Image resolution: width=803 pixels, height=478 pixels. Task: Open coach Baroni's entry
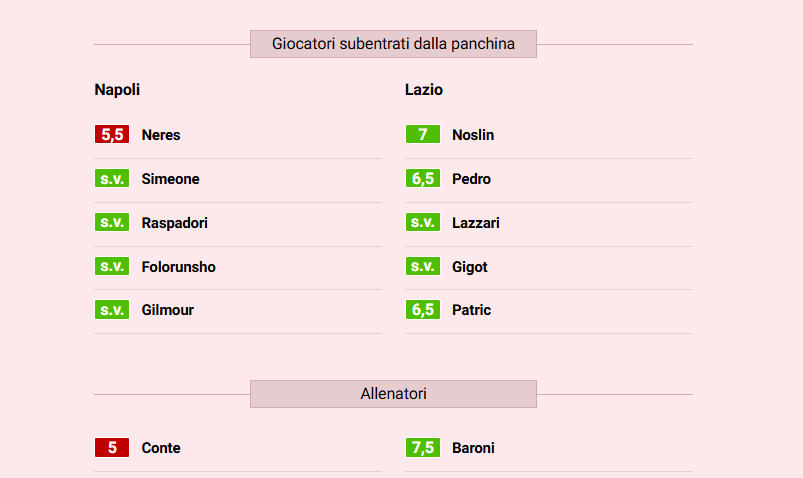(473, 448)
